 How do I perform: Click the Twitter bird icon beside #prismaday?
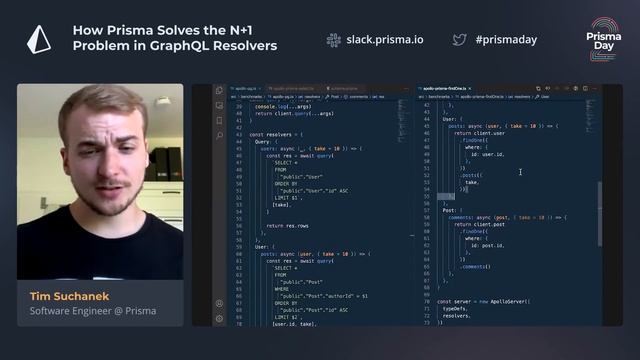coord(459,40)
